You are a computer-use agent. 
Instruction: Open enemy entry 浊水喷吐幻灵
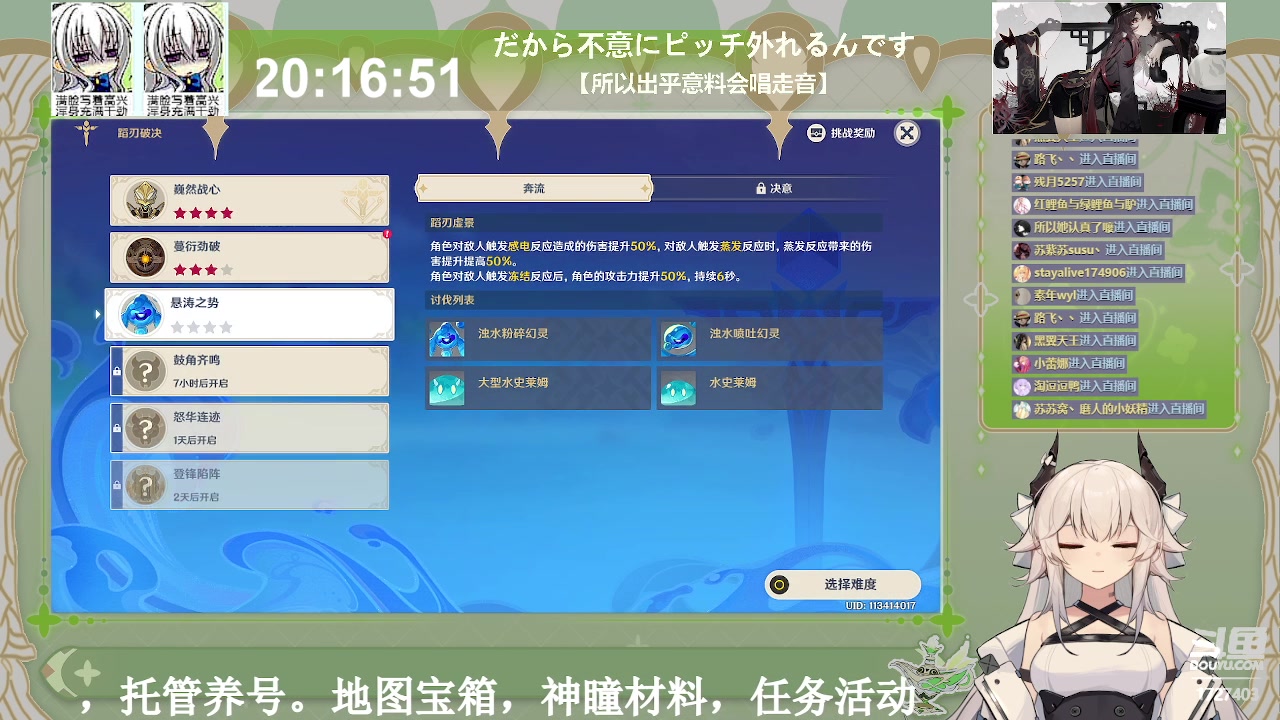pyautogui.click(x=770, y=339)
